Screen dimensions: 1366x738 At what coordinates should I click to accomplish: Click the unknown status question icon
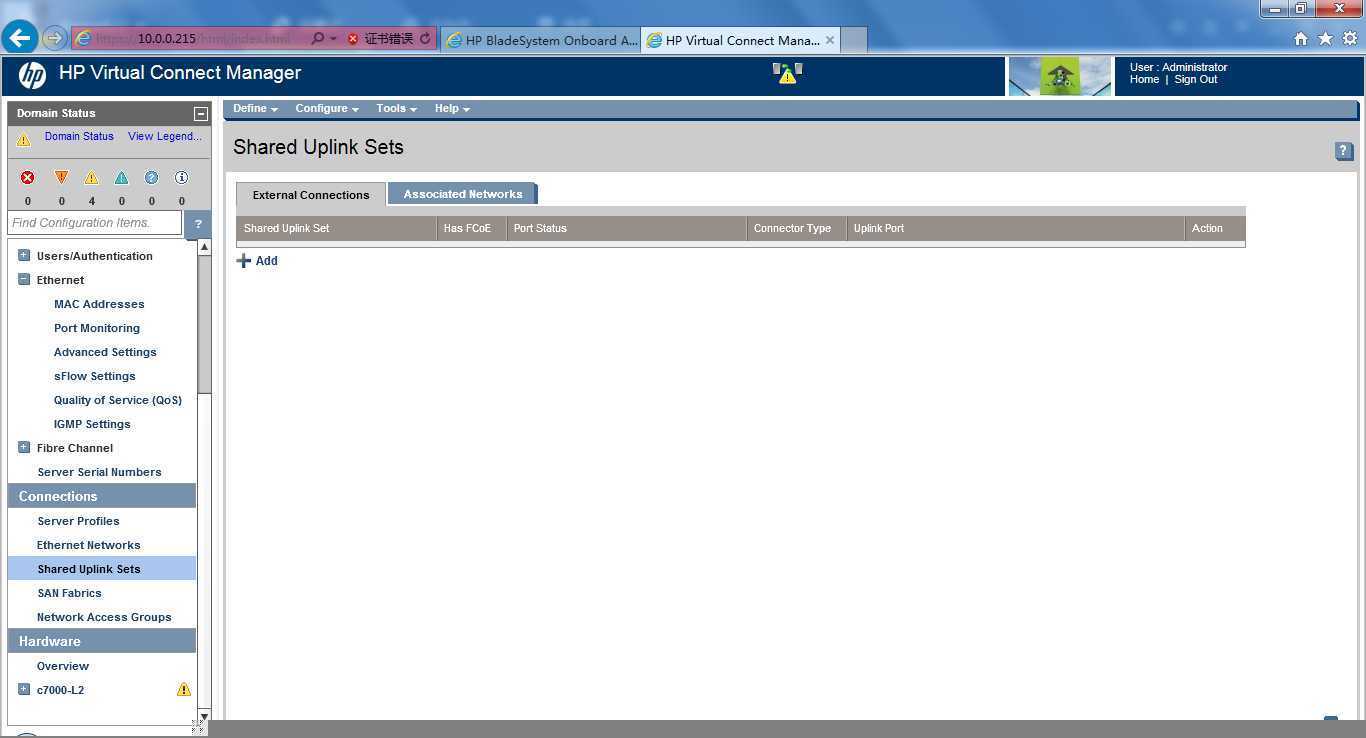pyautogui.click(x=151, y=177)
